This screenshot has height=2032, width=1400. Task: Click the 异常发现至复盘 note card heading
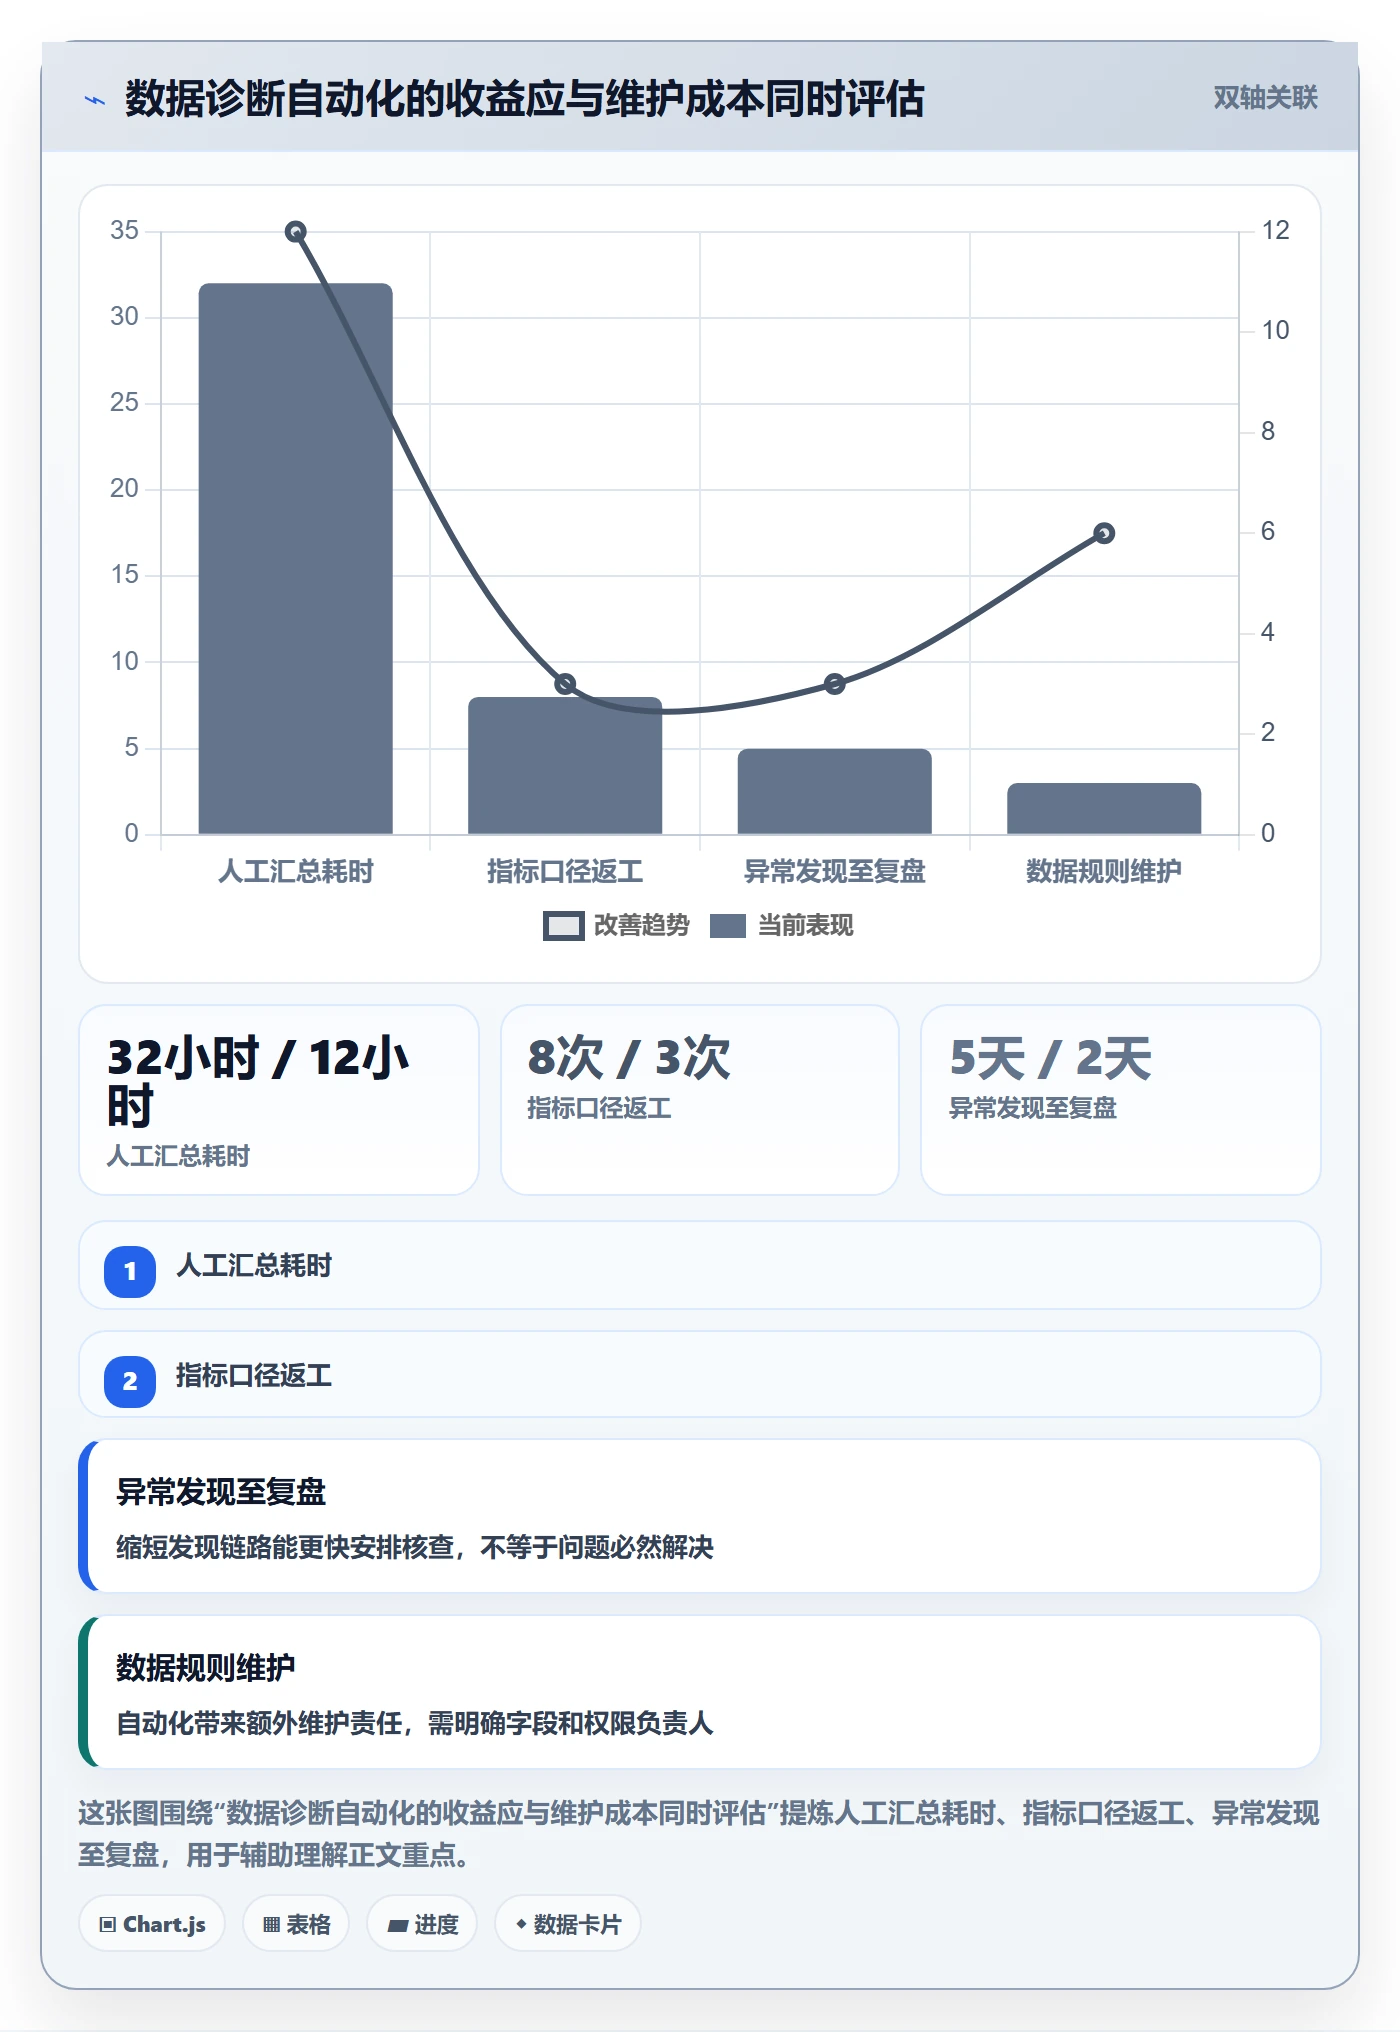221,1492
